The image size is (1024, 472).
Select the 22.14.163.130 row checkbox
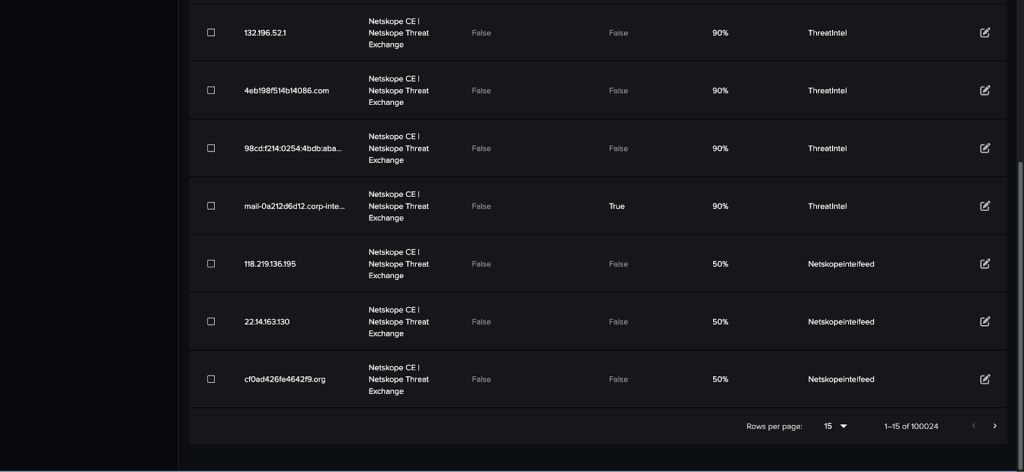211,321
